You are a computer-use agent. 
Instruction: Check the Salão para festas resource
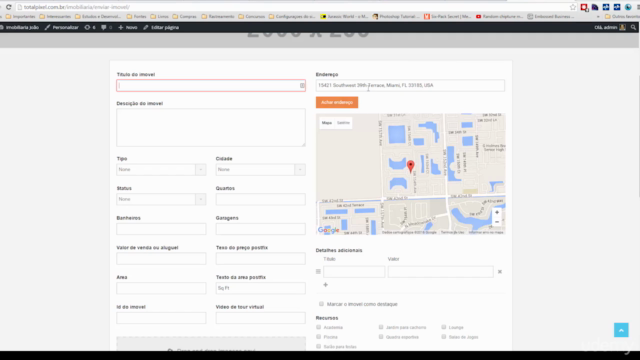(x=318, y=346)
